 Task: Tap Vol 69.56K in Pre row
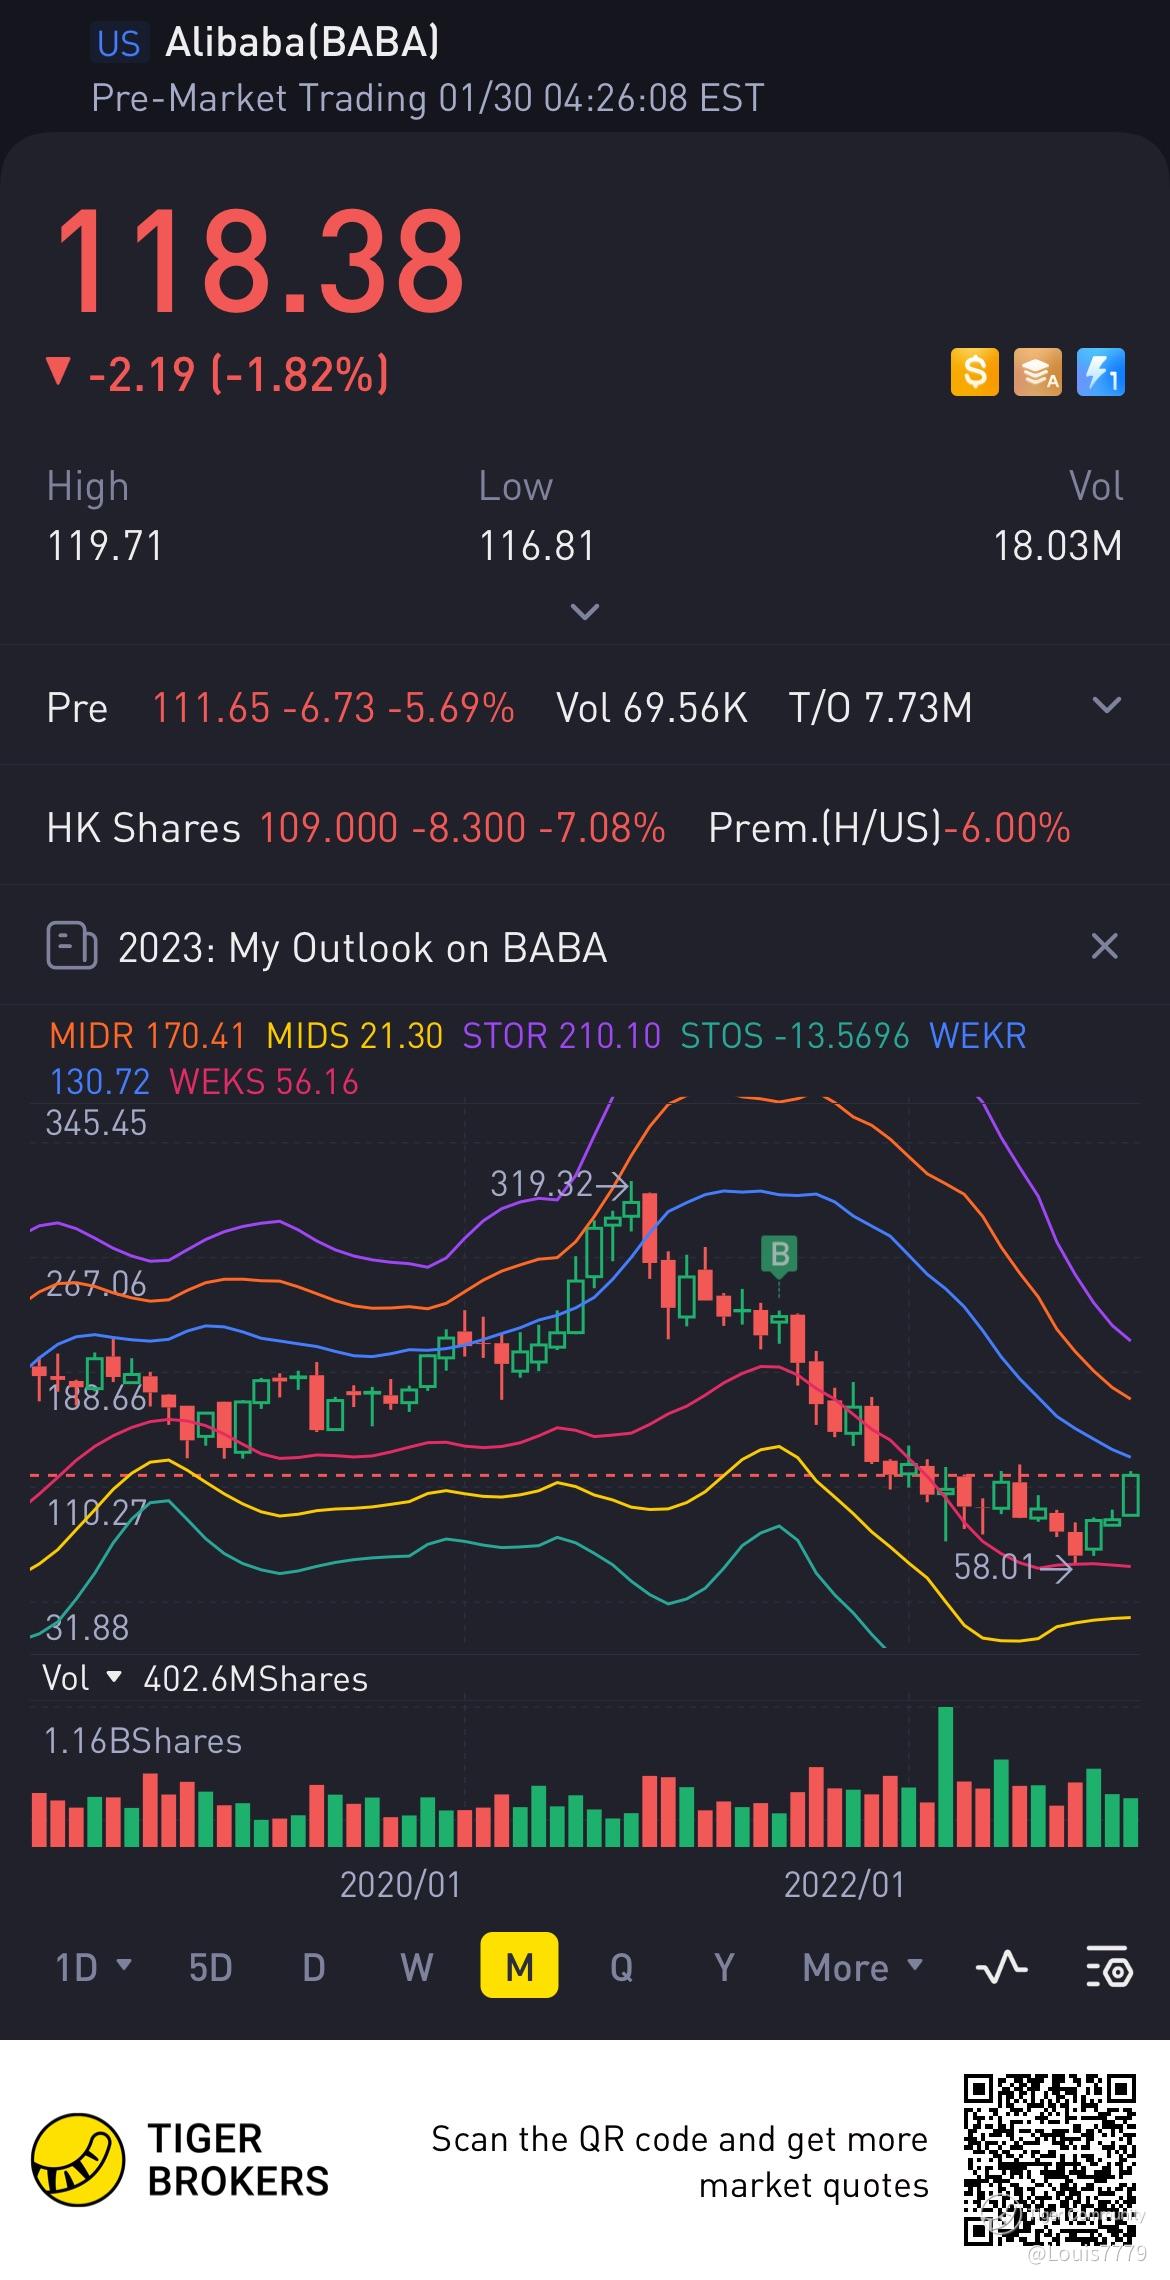(652, 708)
